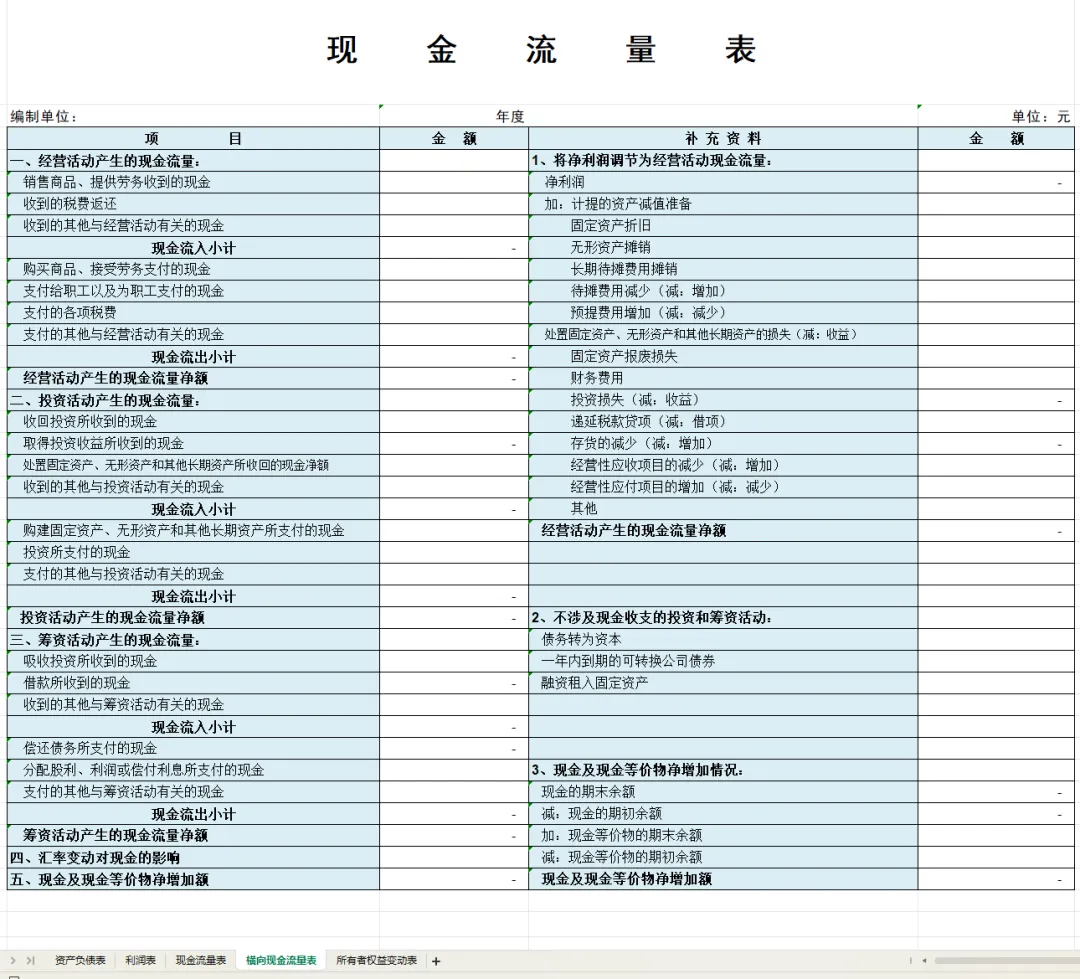Select 1、将净利润调节为经营活动现金流量 heading
Viewport: 1080px width, 979px height.
pos(723,161)
